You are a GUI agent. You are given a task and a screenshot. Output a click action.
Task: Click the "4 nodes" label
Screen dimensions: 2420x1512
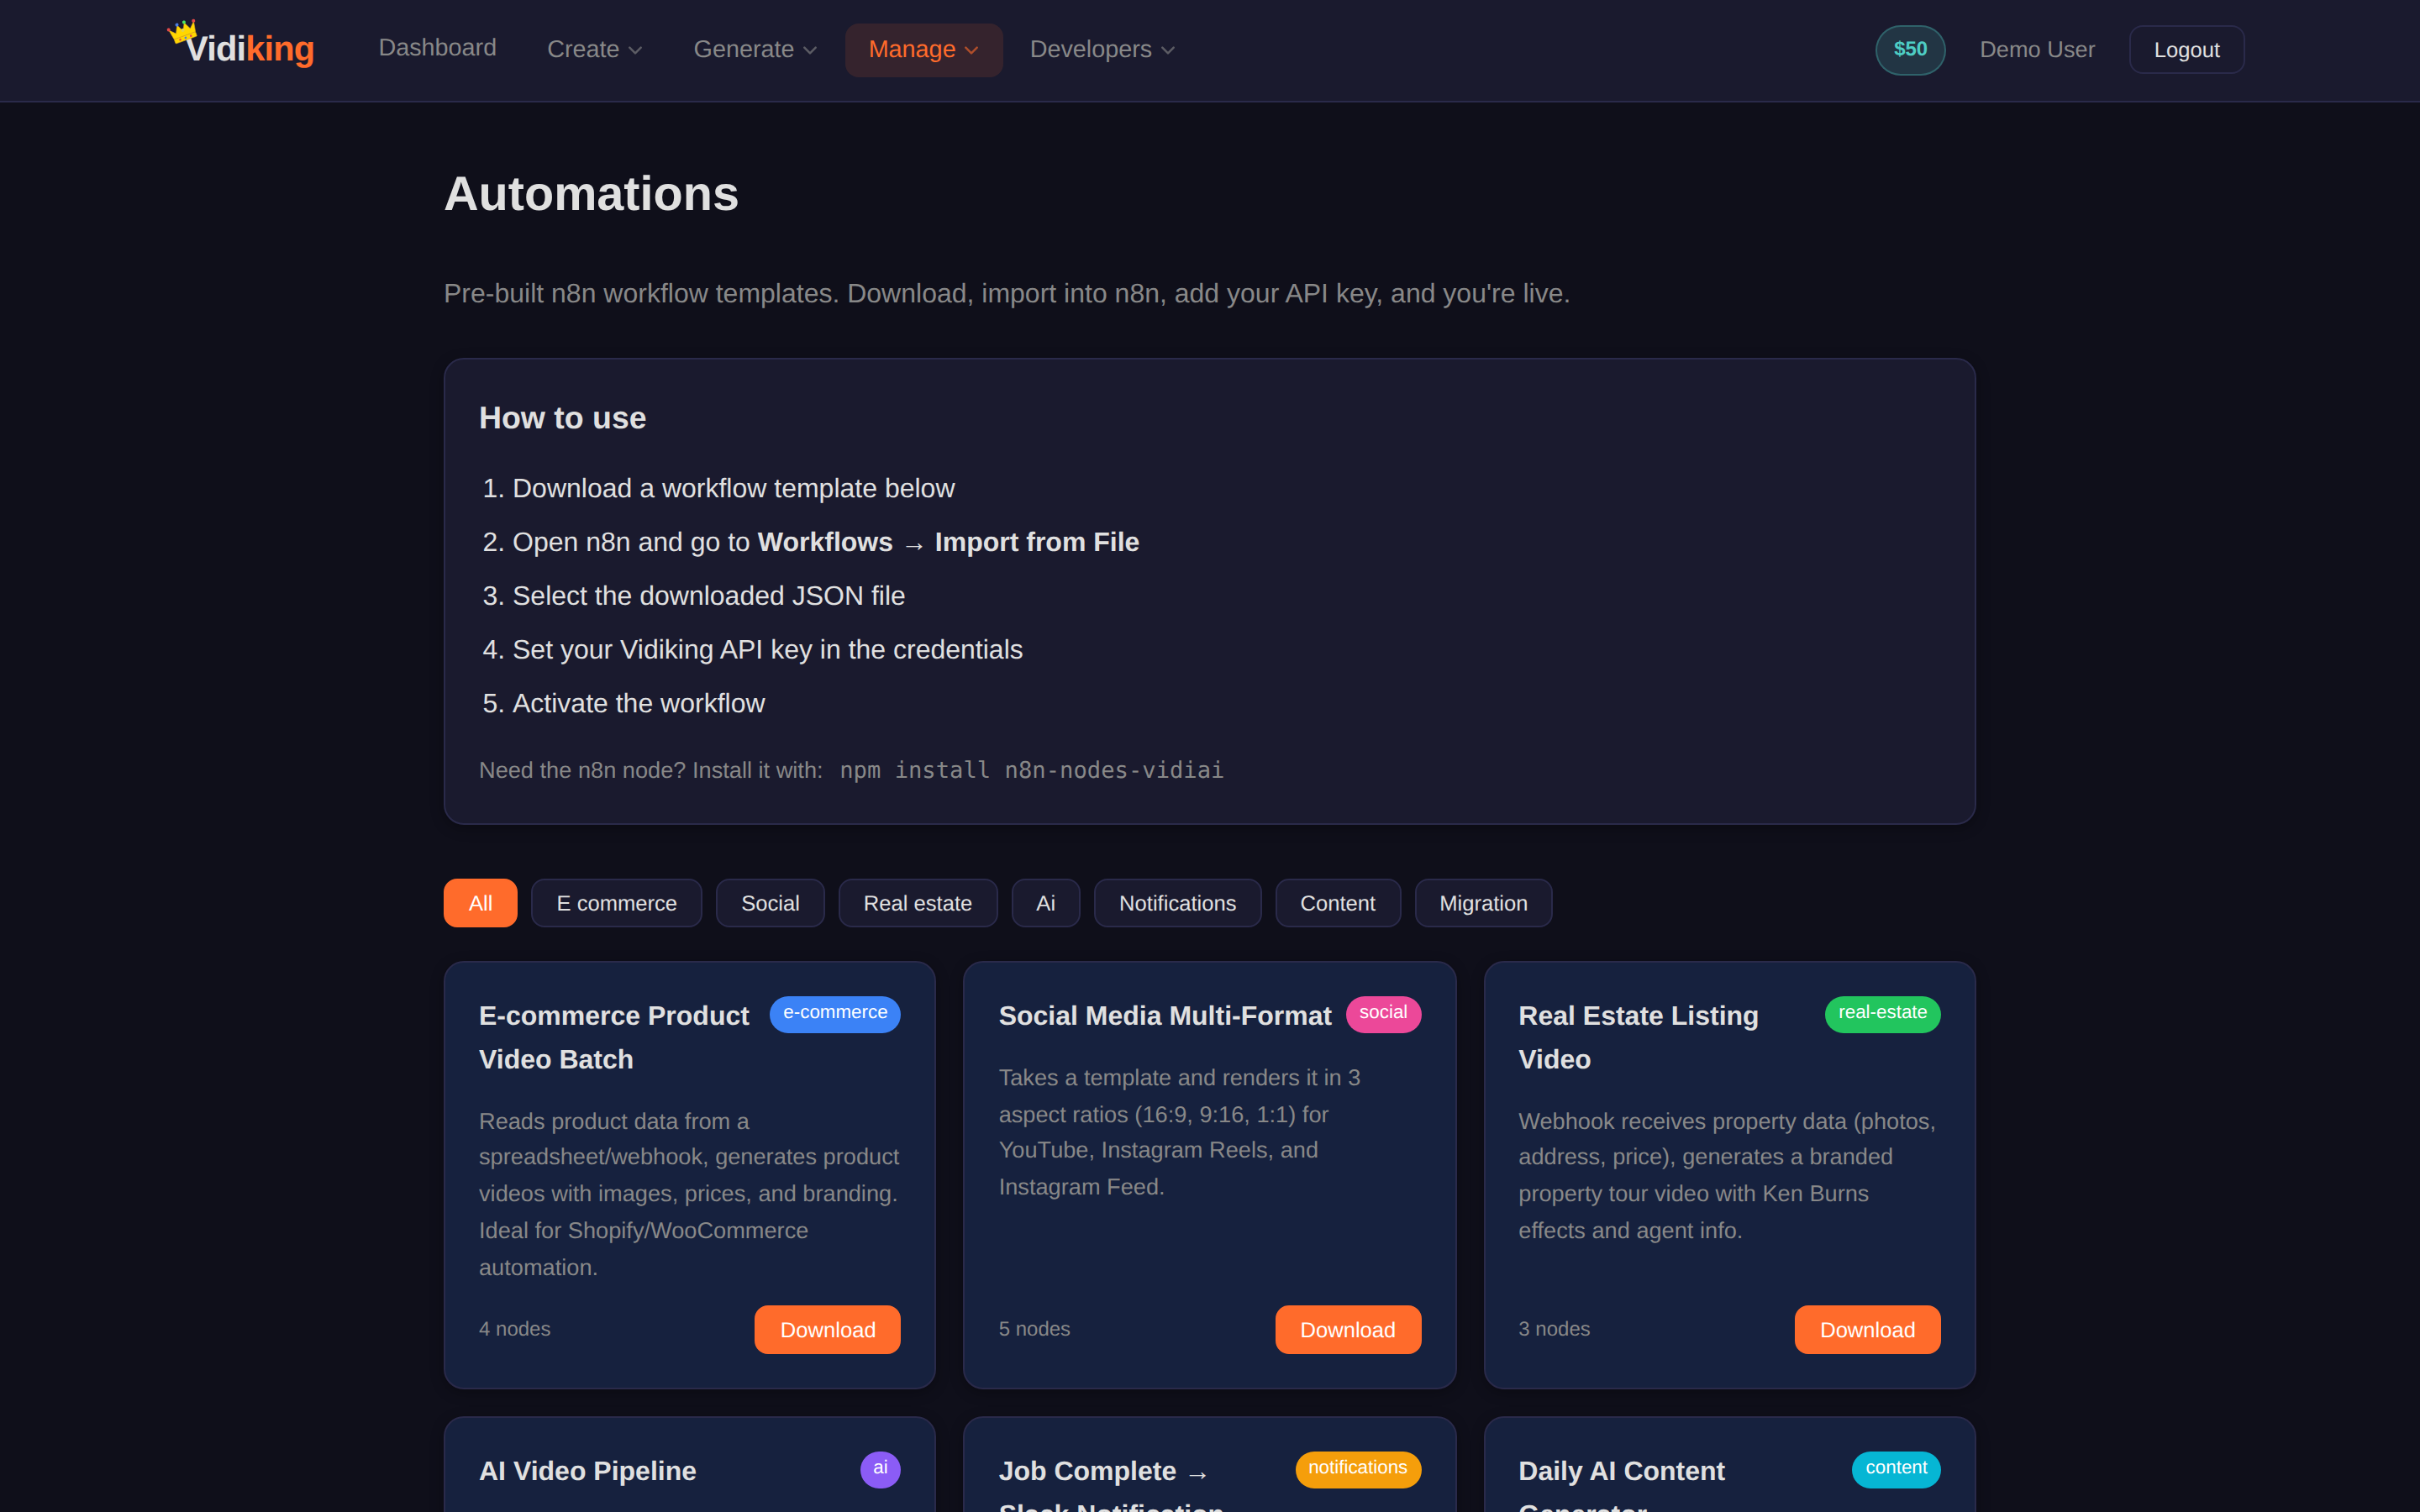click(514, 1329)
